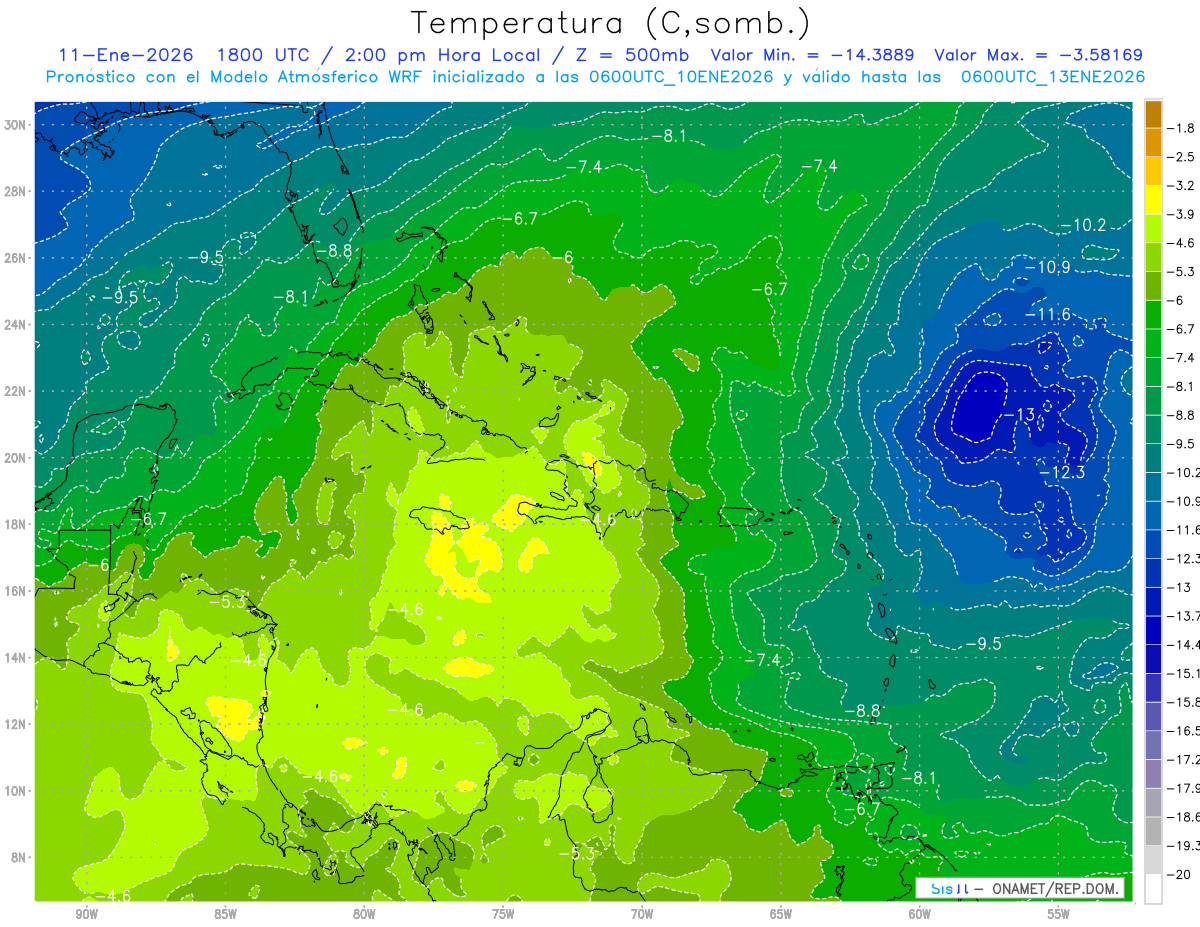Click the 60W longitude axis label
Viewport: 1200px width, 927px height.
click(x=920, y=914)
